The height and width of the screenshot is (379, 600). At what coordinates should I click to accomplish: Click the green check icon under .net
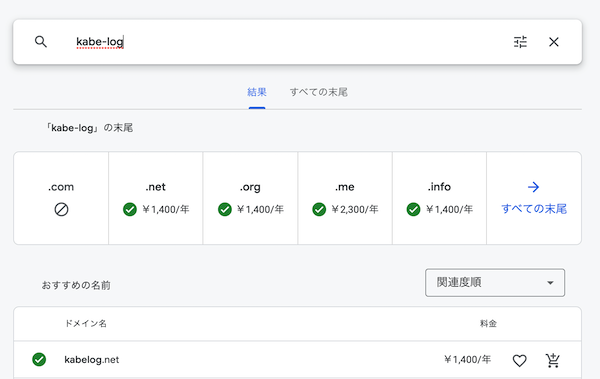click(x=130, y=209)
